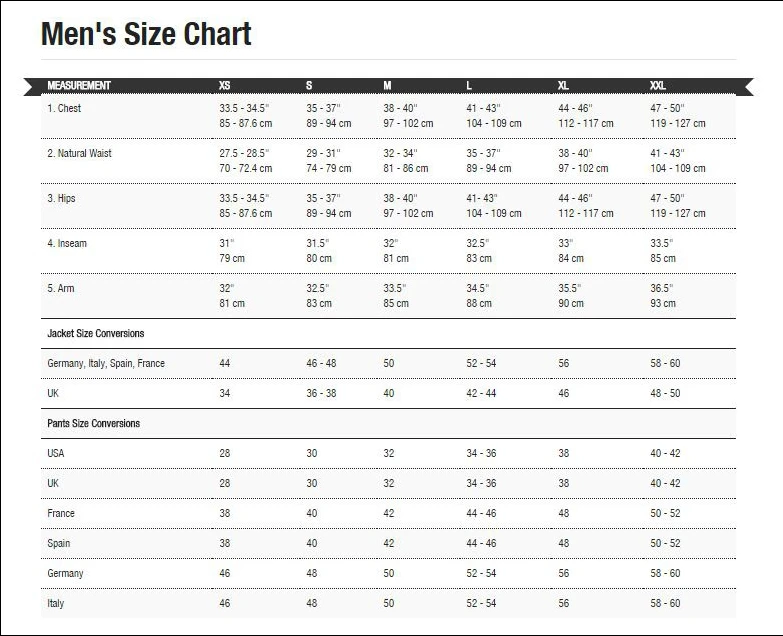The image size is (783, 636).
Task: Click the "Jacket Size Conversions" section heading
Action: click(96, 333)
